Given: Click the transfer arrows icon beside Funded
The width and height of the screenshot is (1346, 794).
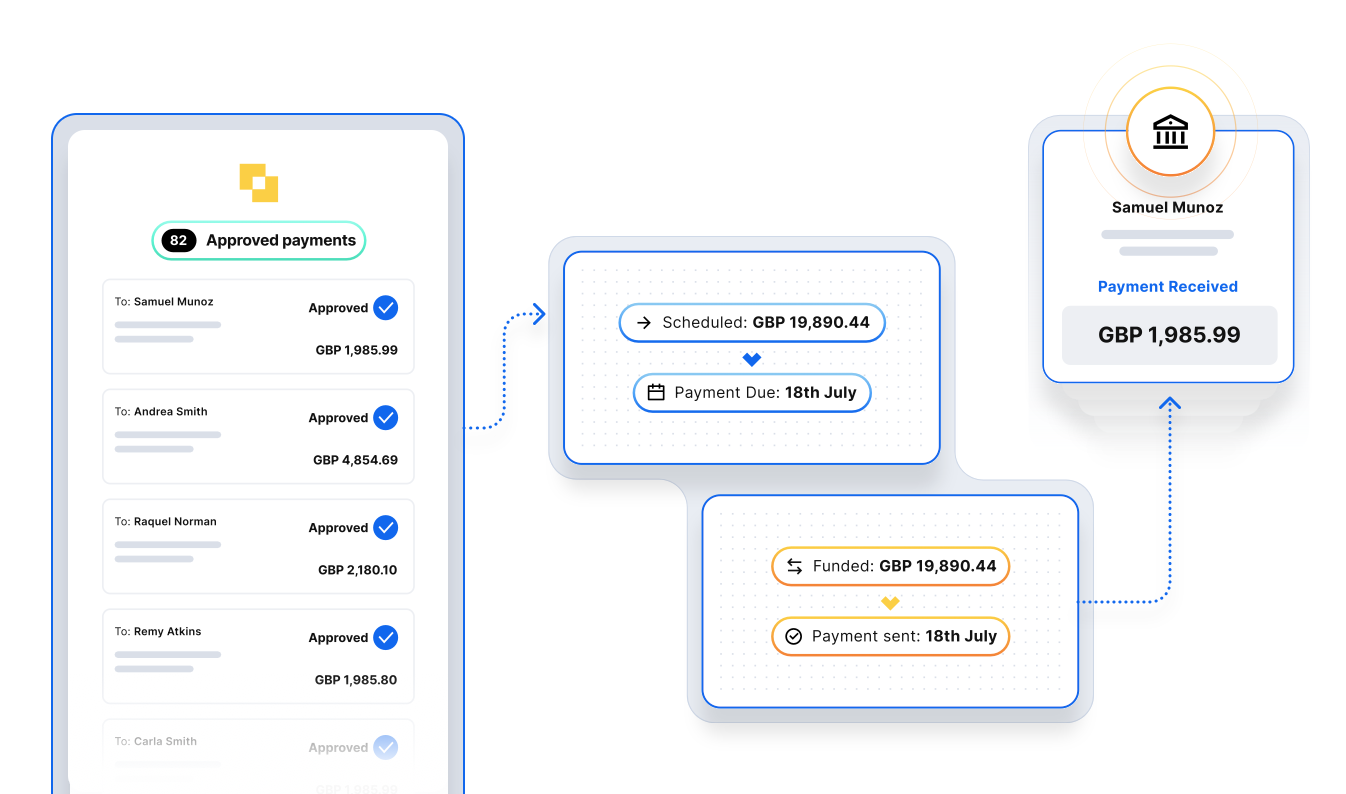Looking at the screenshot, I should point(794,566).
